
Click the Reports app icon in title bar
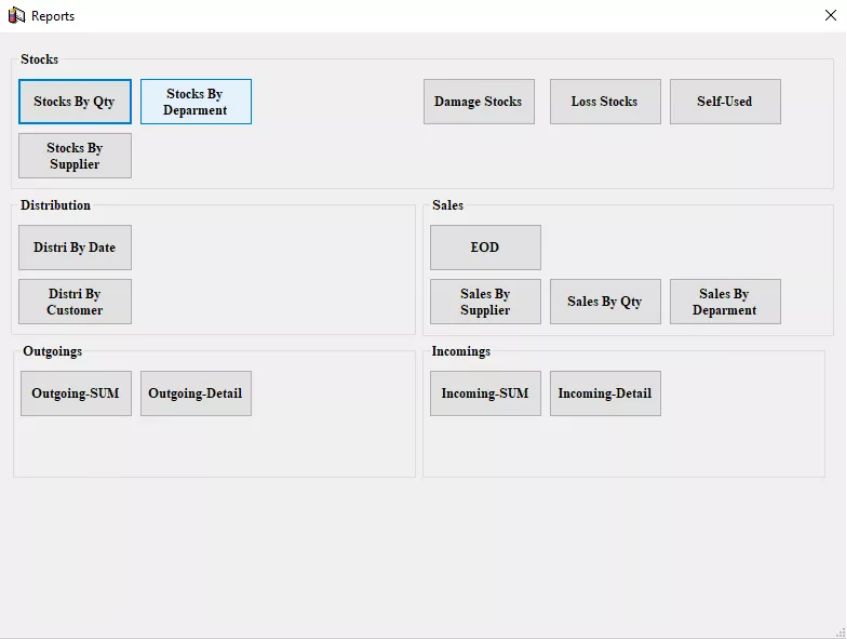point(16,15)
